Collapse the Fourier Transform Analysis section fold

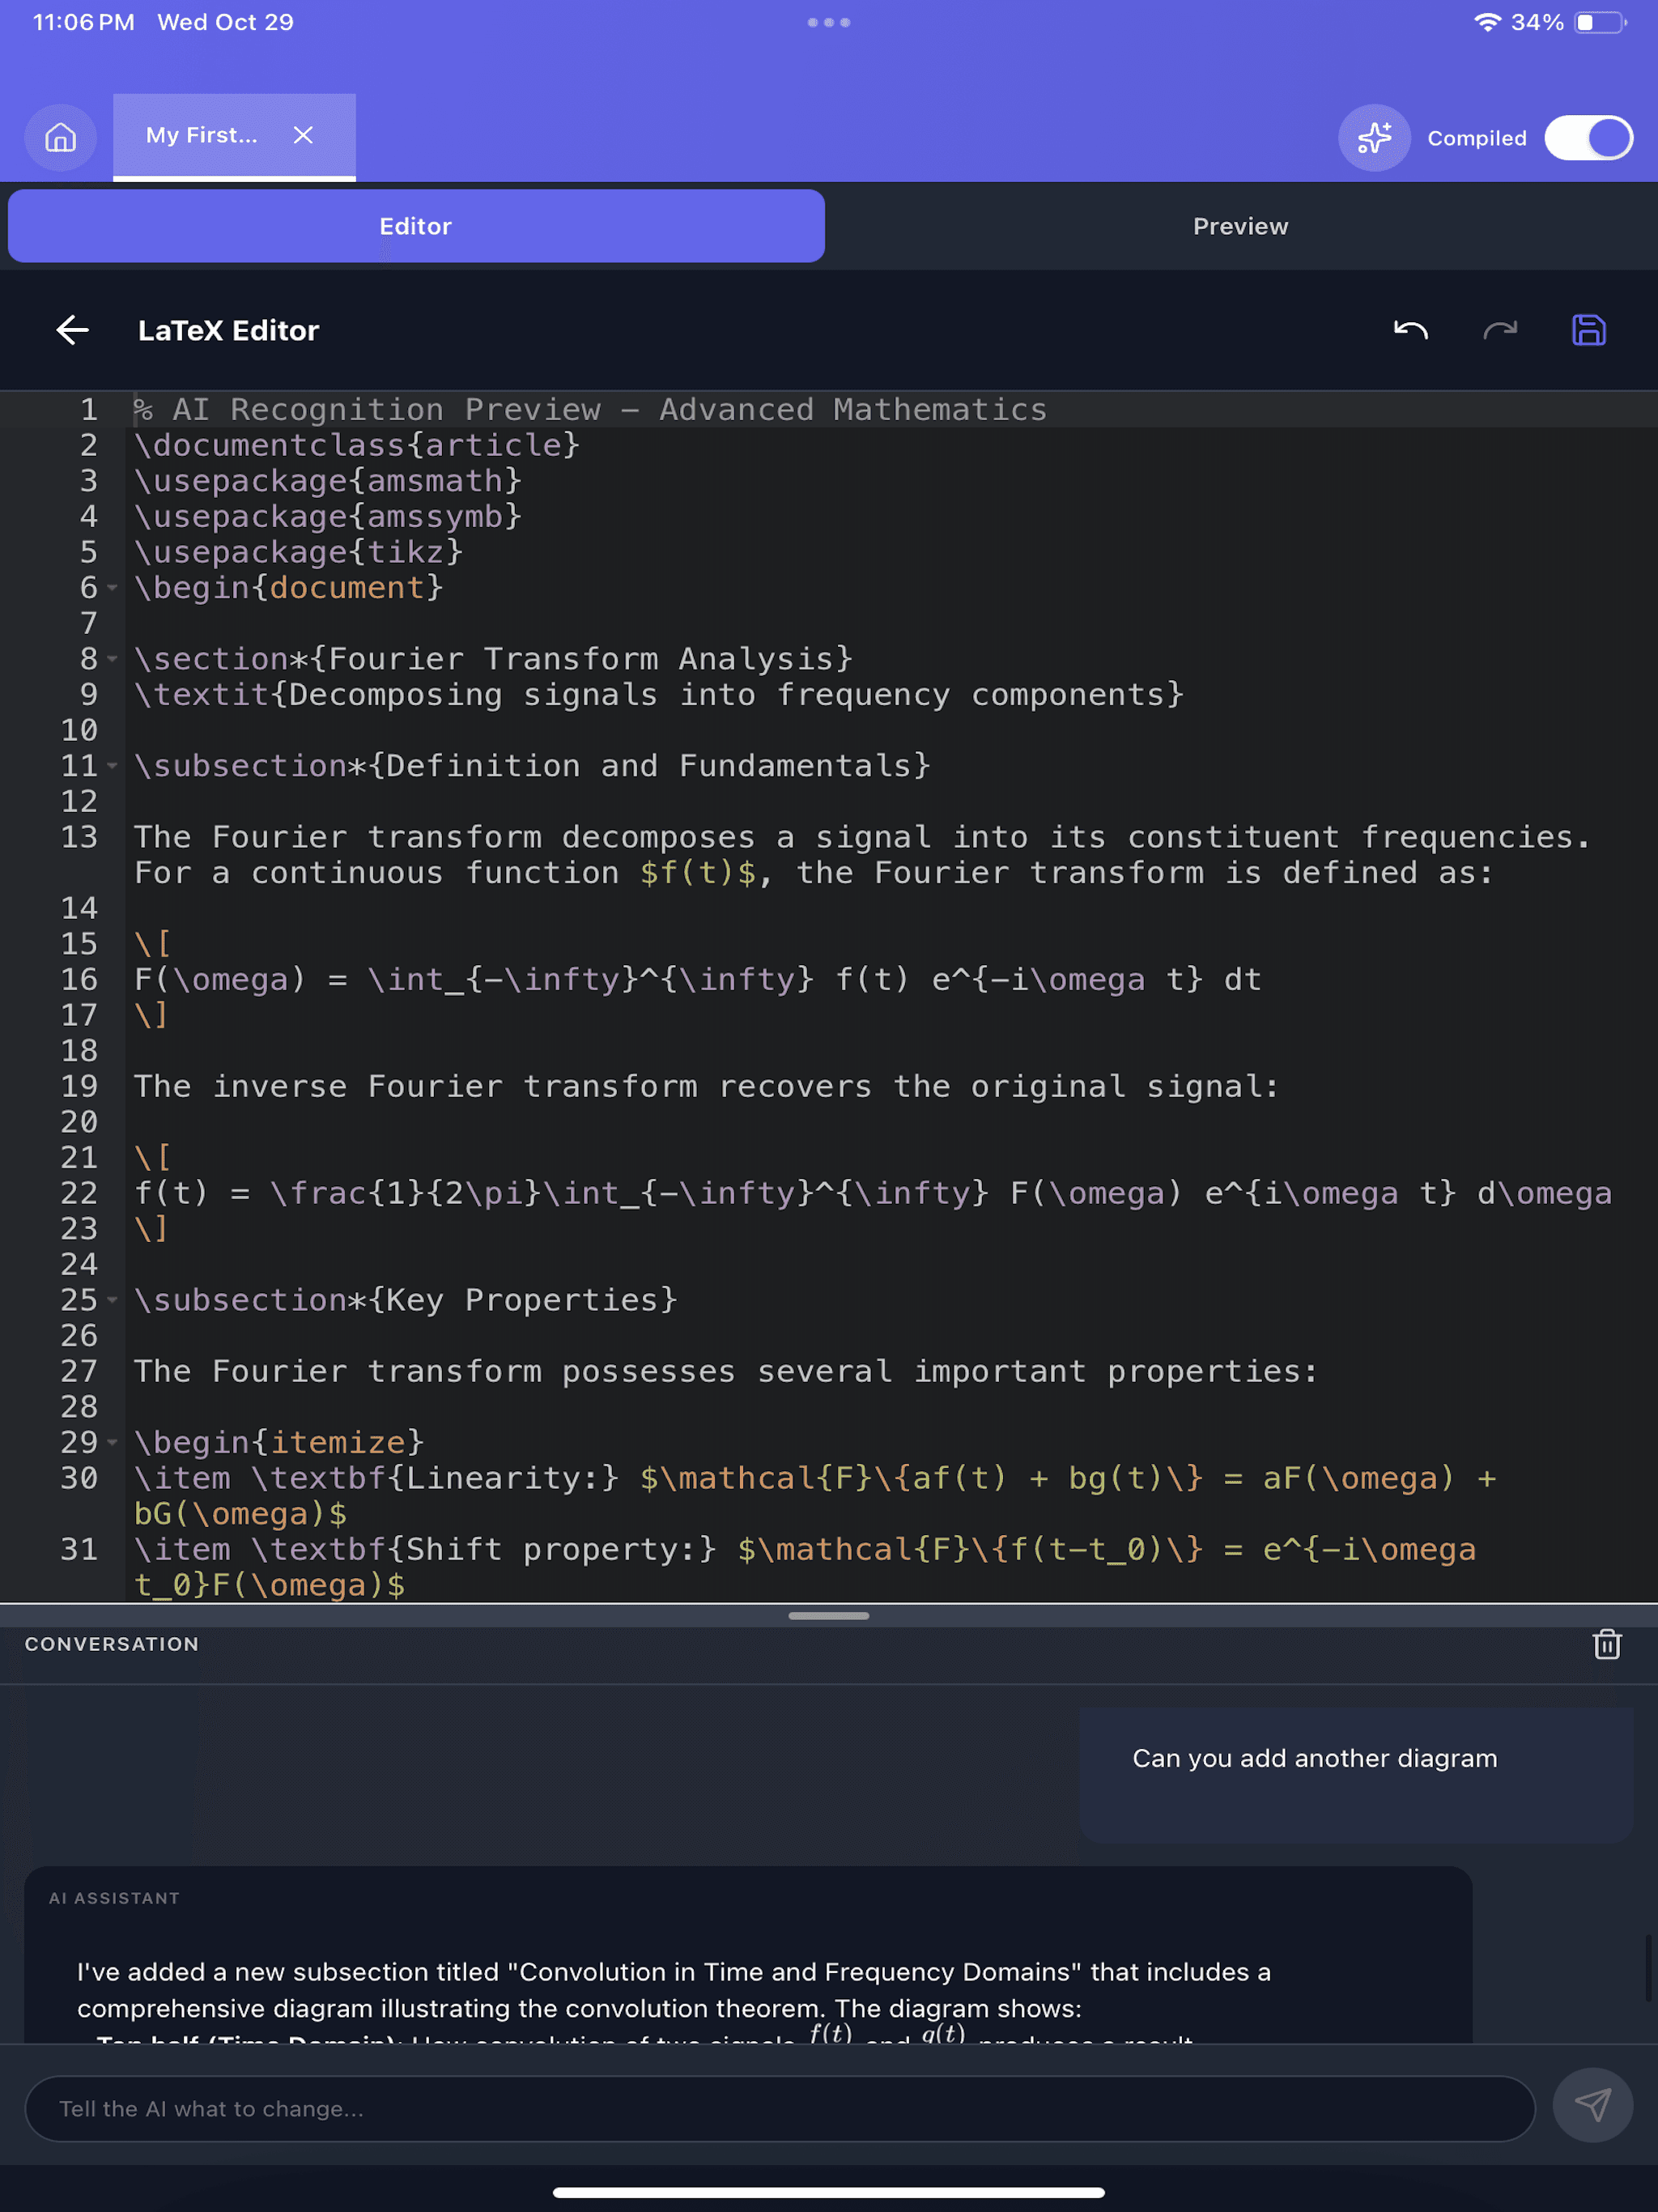point(112,659)
